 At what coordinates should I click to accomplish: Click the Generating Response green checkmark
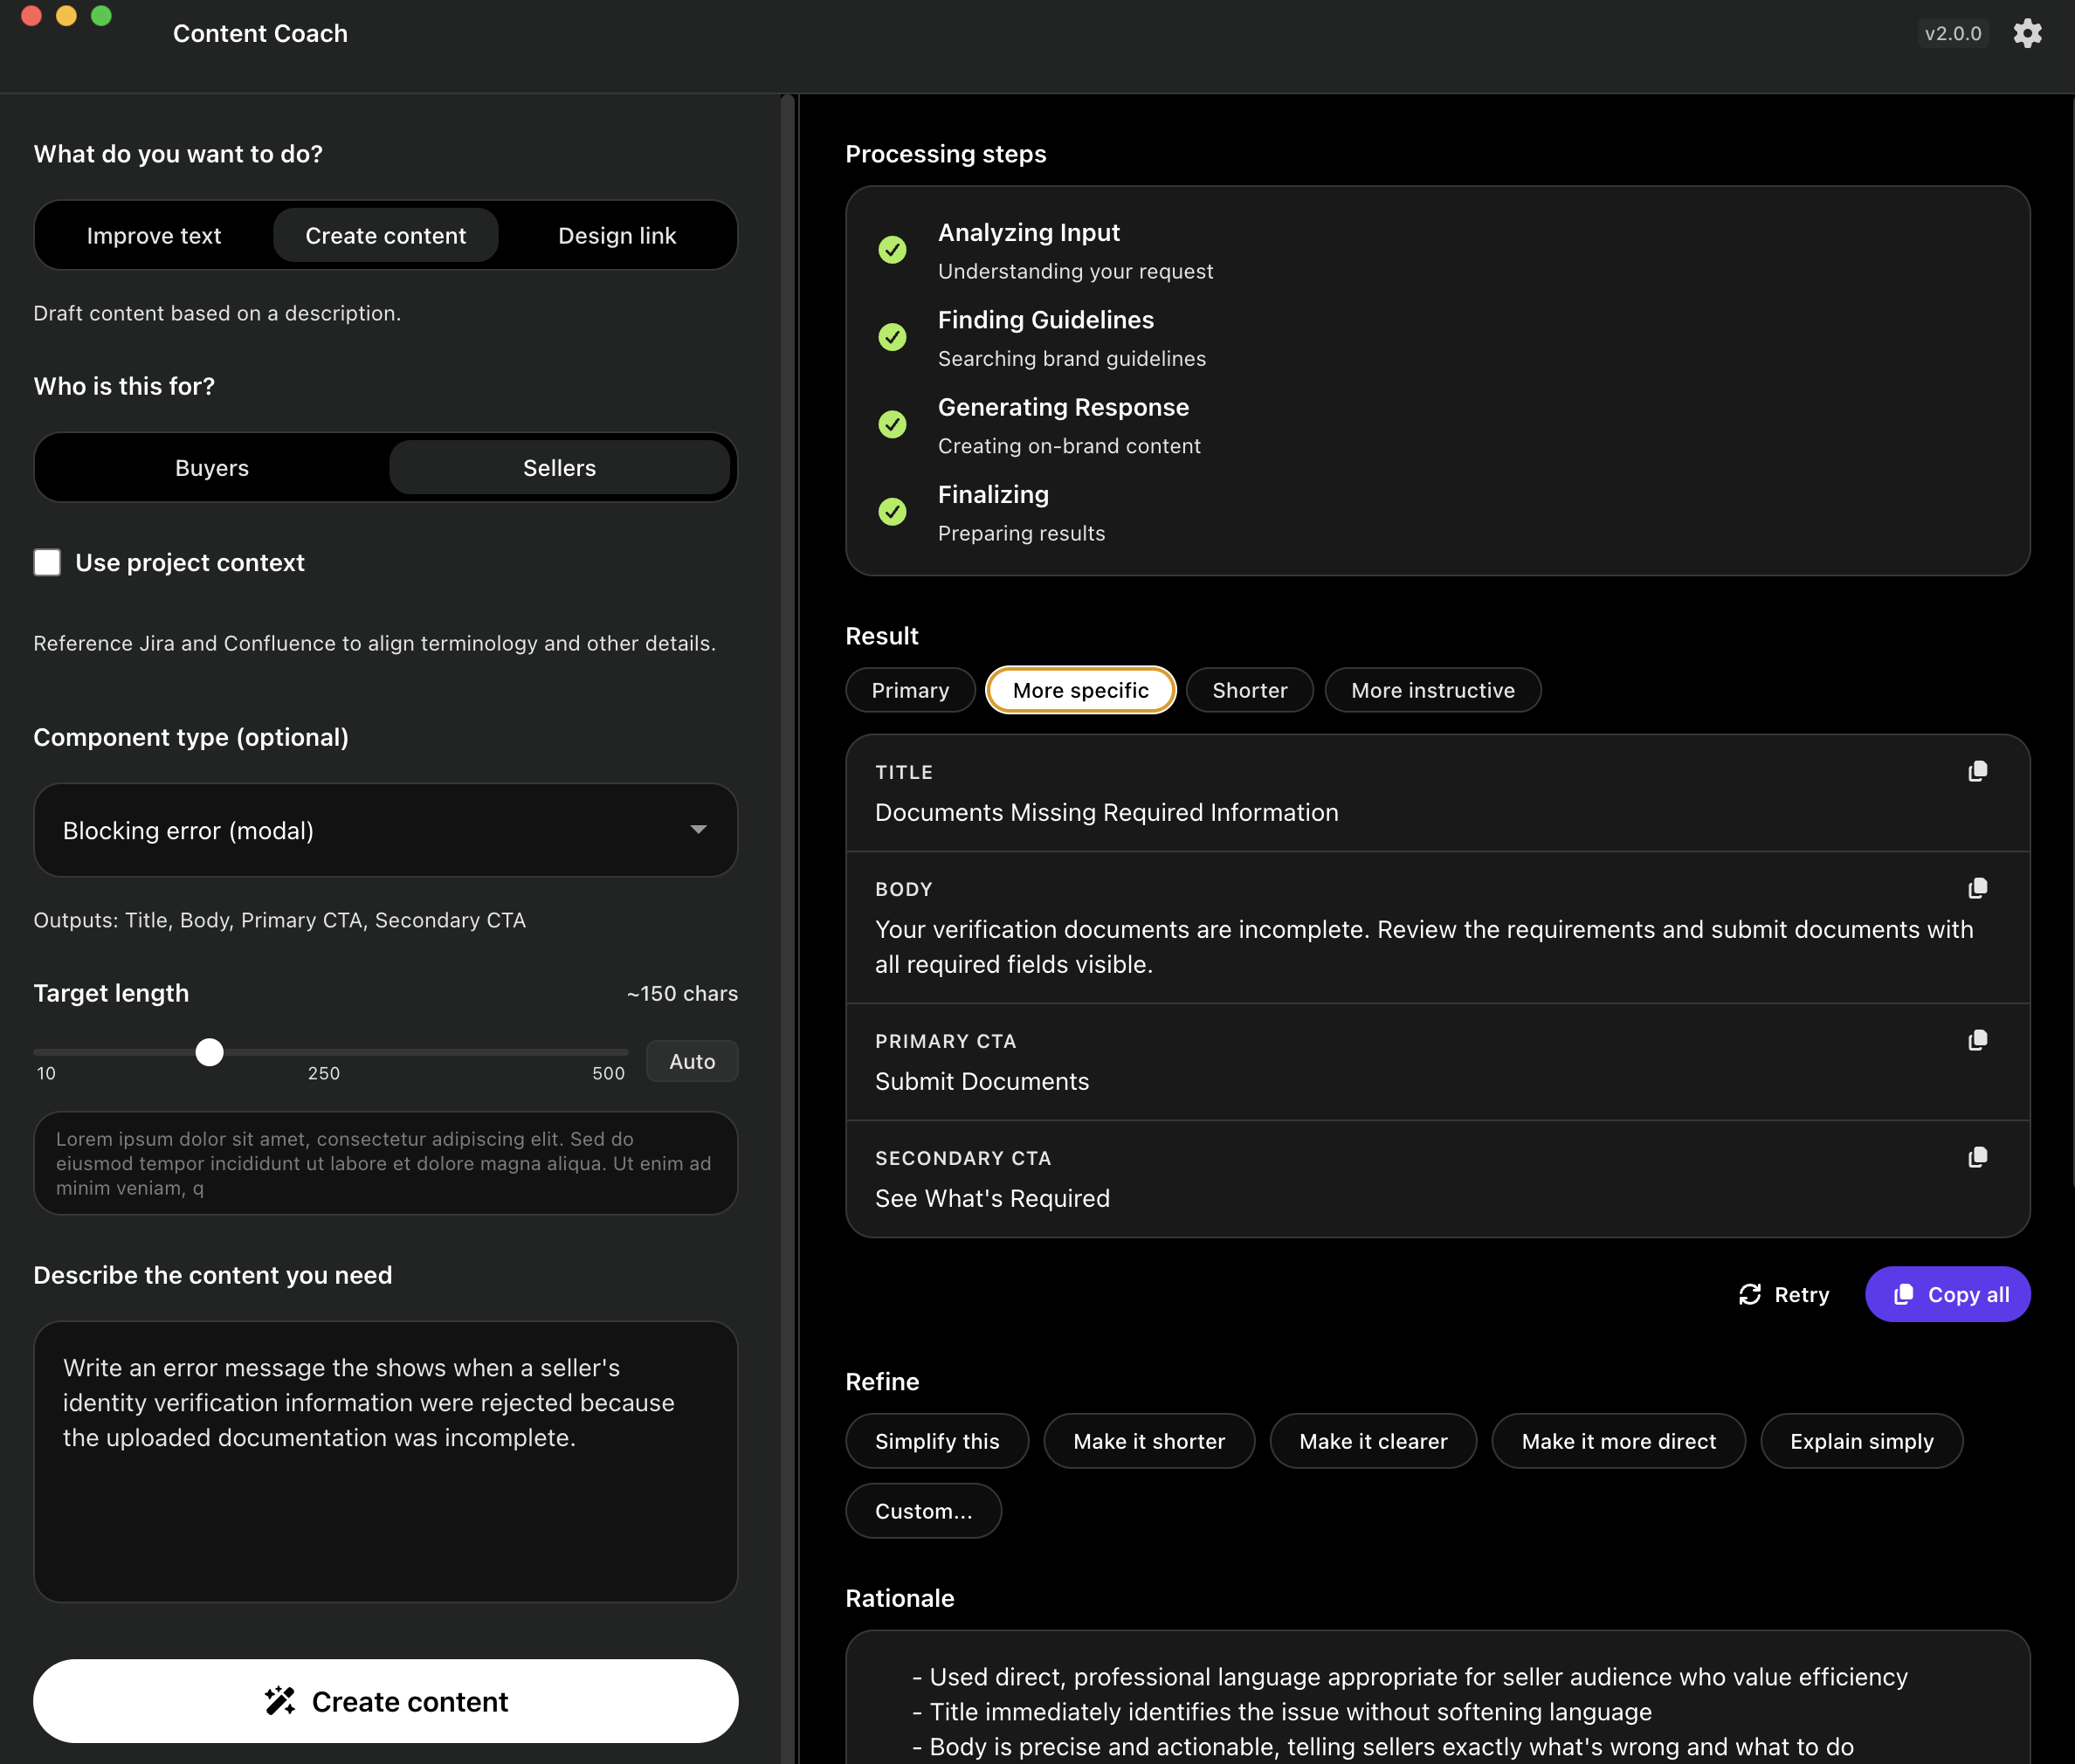click(892, 424)
